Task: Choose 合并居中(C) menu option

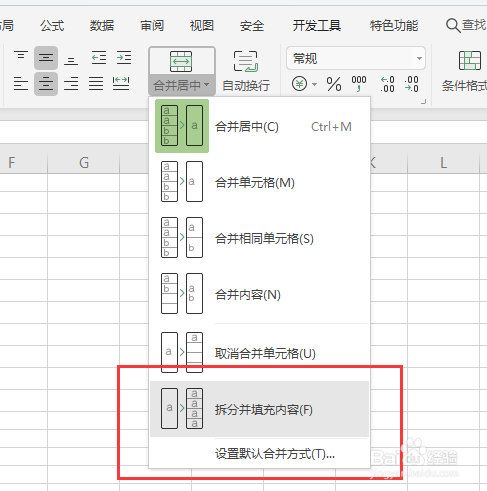Action: pos(259,126)
